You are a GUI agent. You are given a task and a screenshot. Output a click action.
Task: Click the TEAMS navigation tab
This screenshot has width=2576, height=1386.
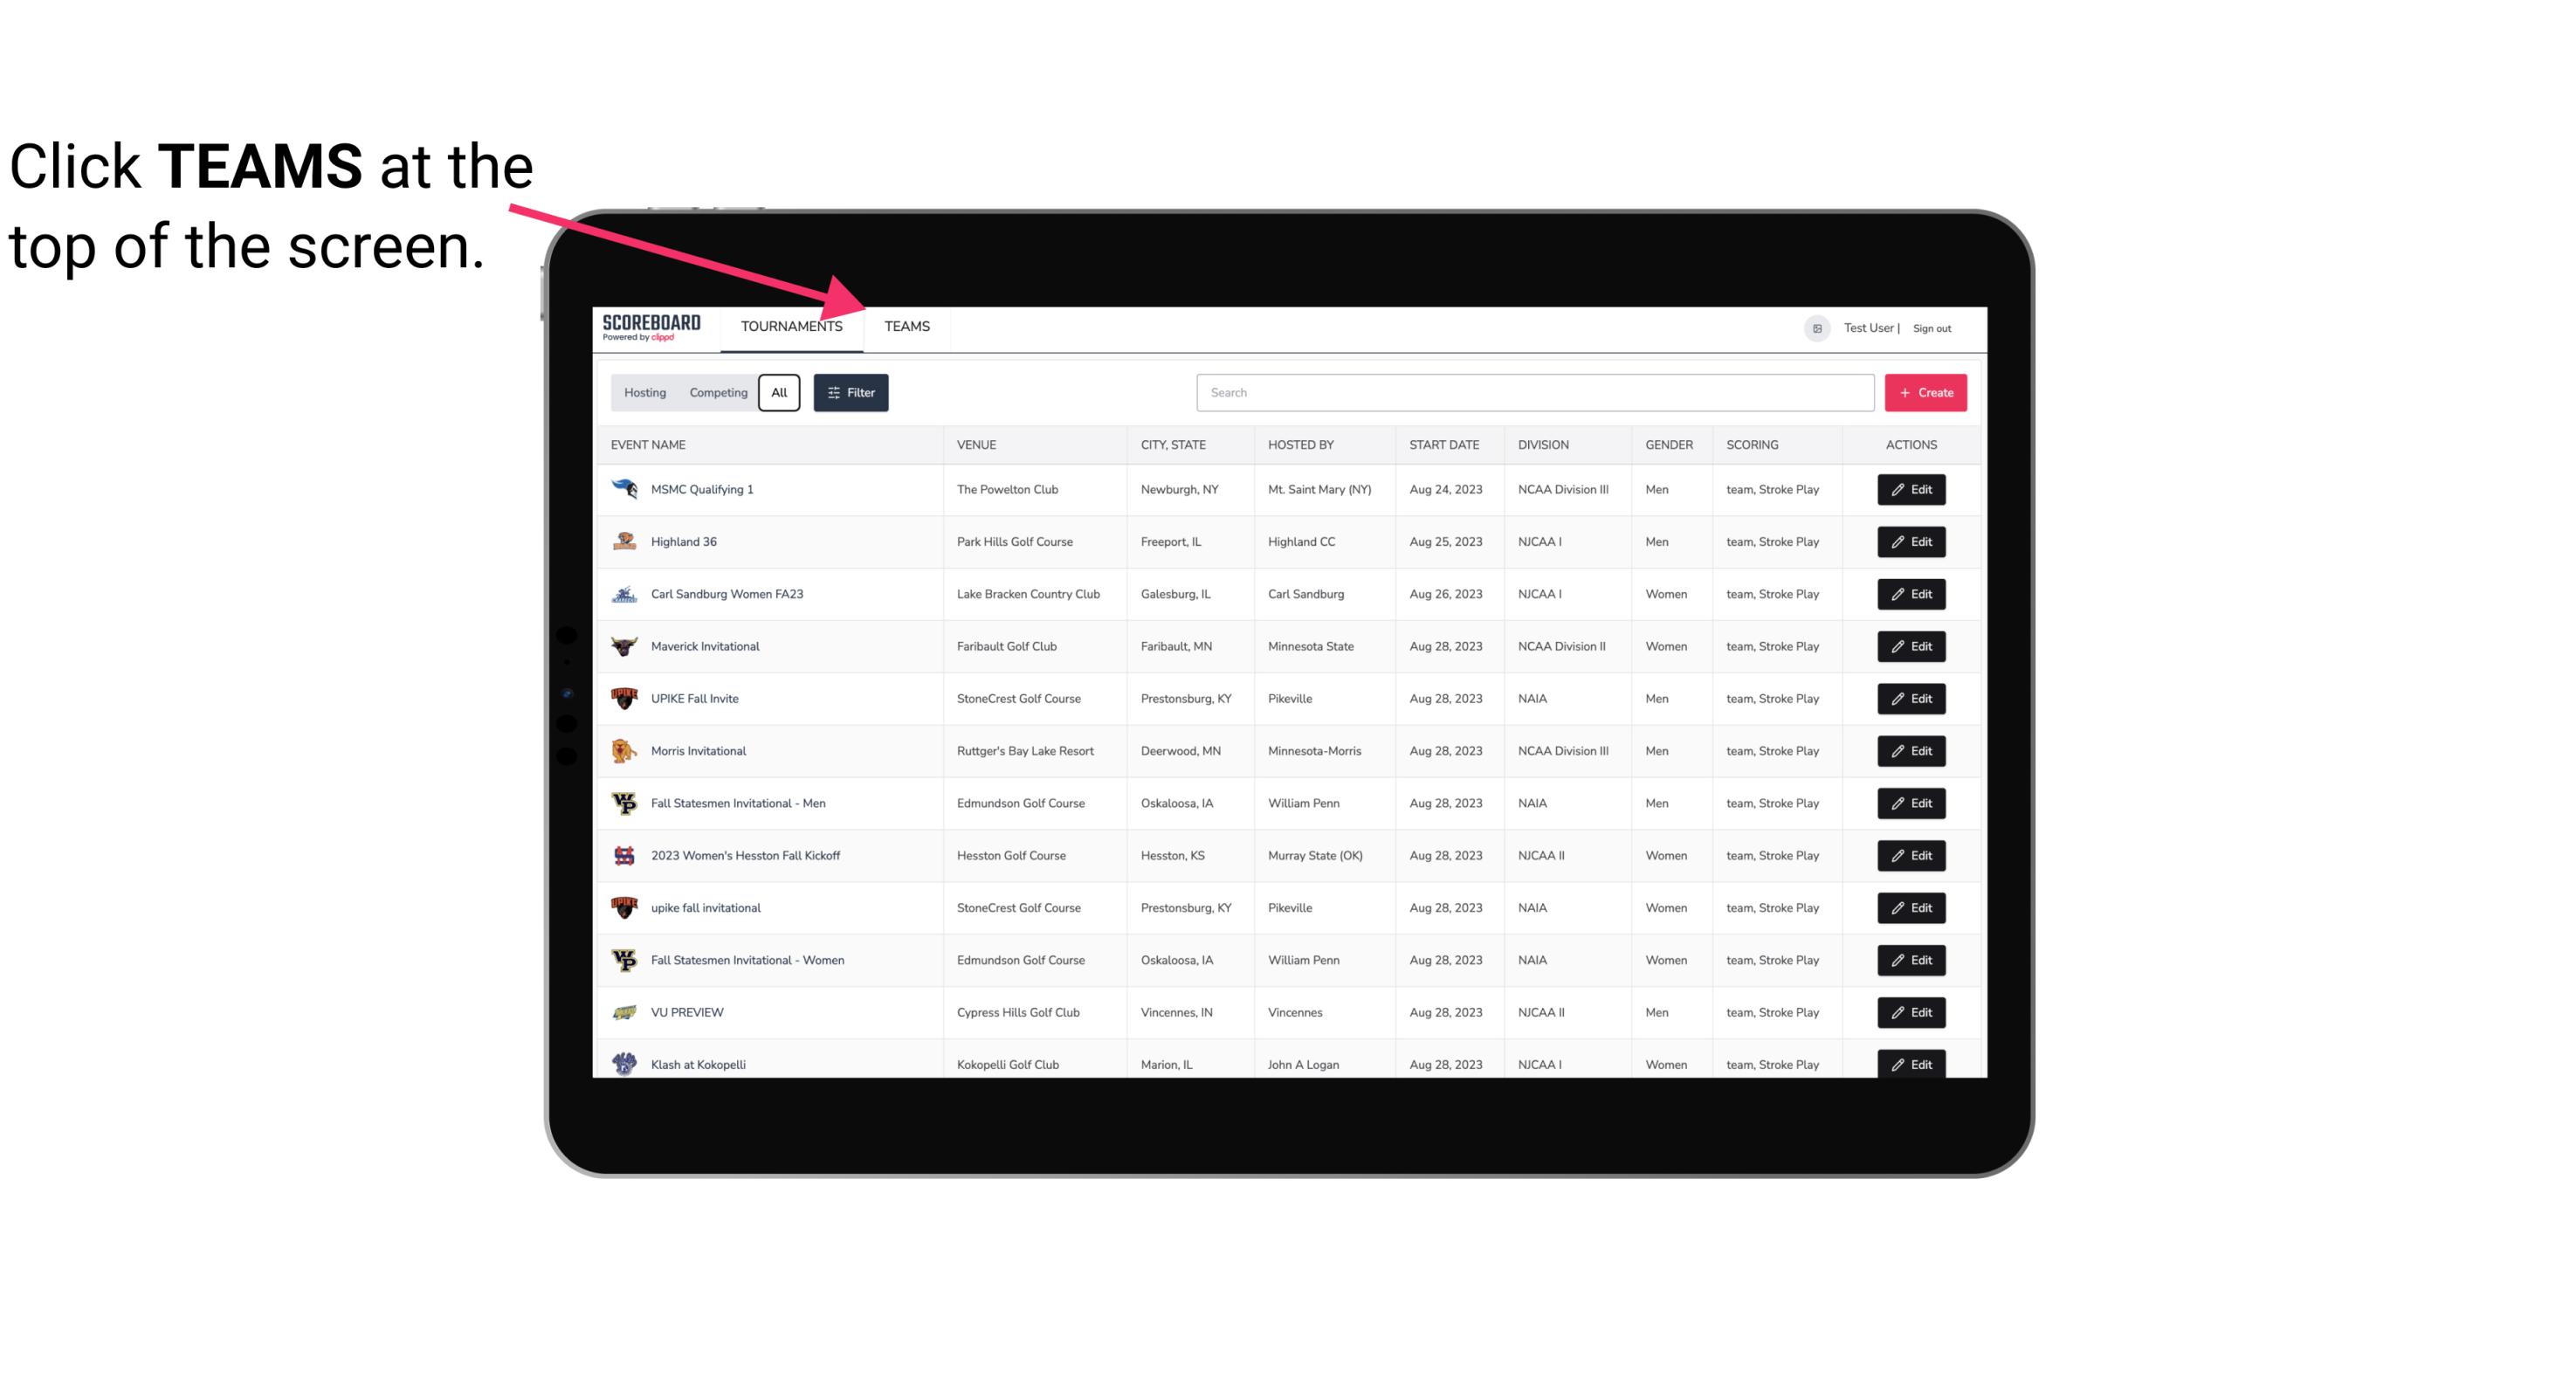(904, 328)
